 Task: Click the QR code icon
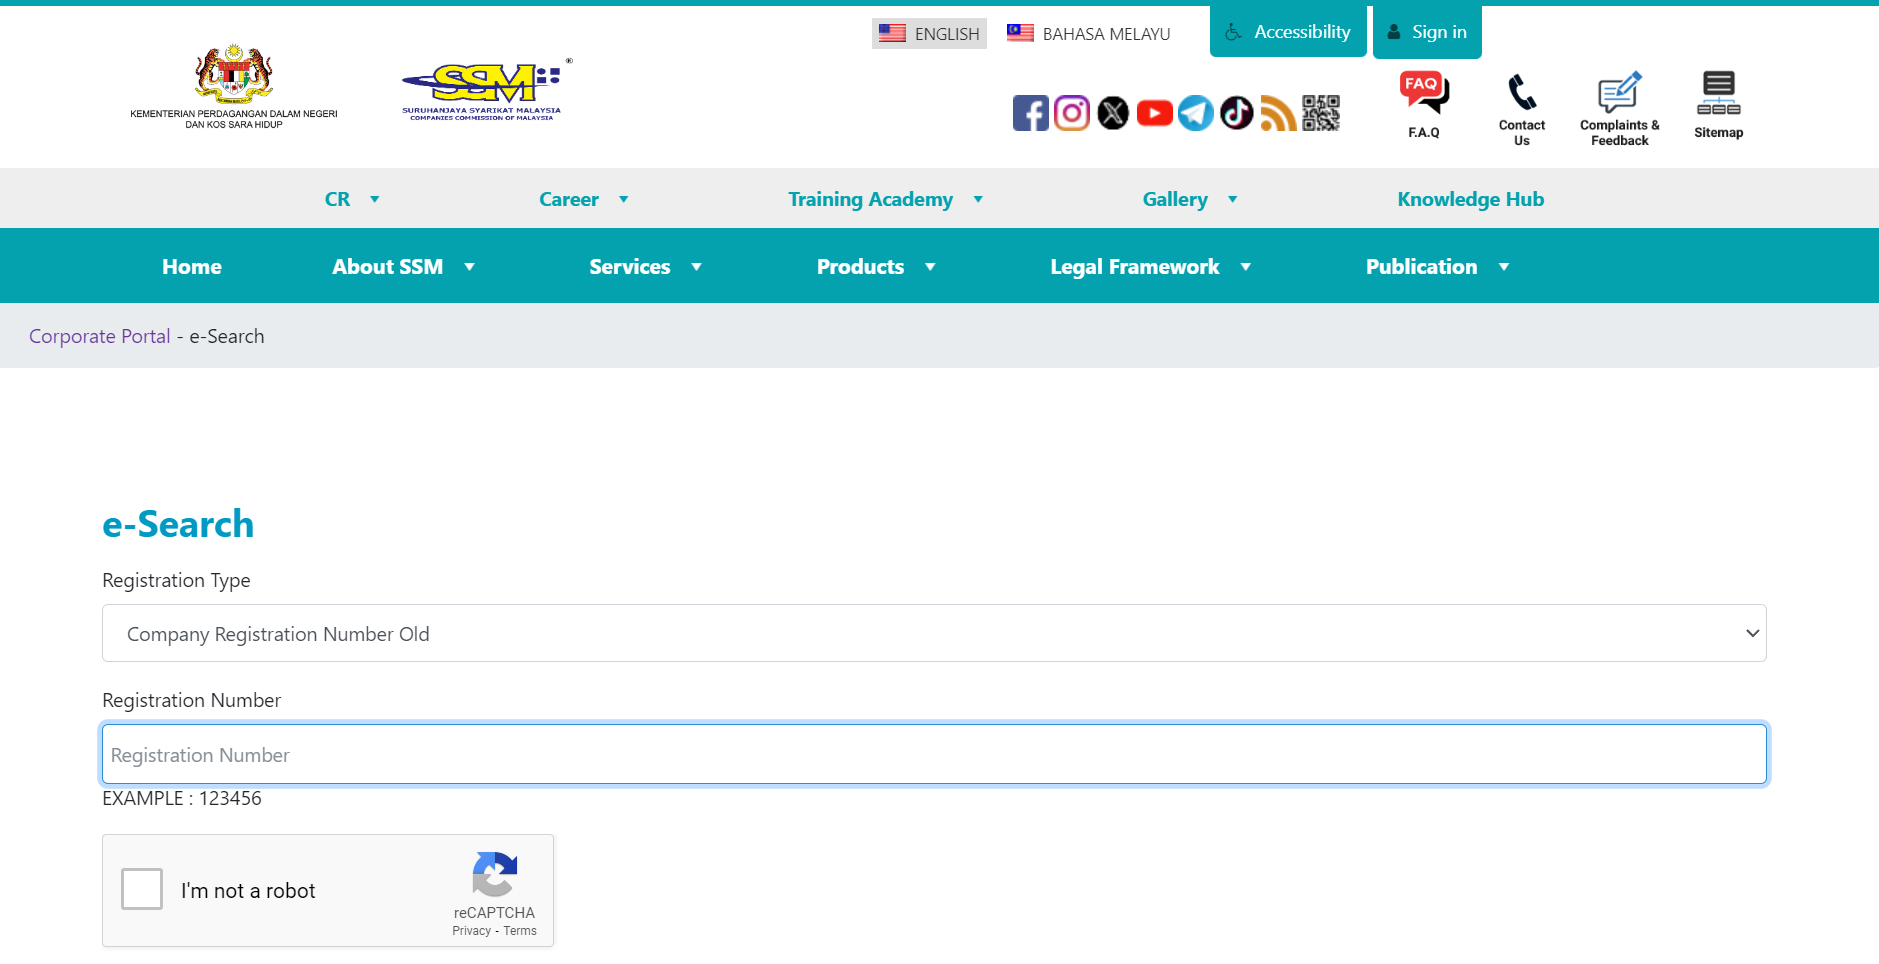(1320, 113)
